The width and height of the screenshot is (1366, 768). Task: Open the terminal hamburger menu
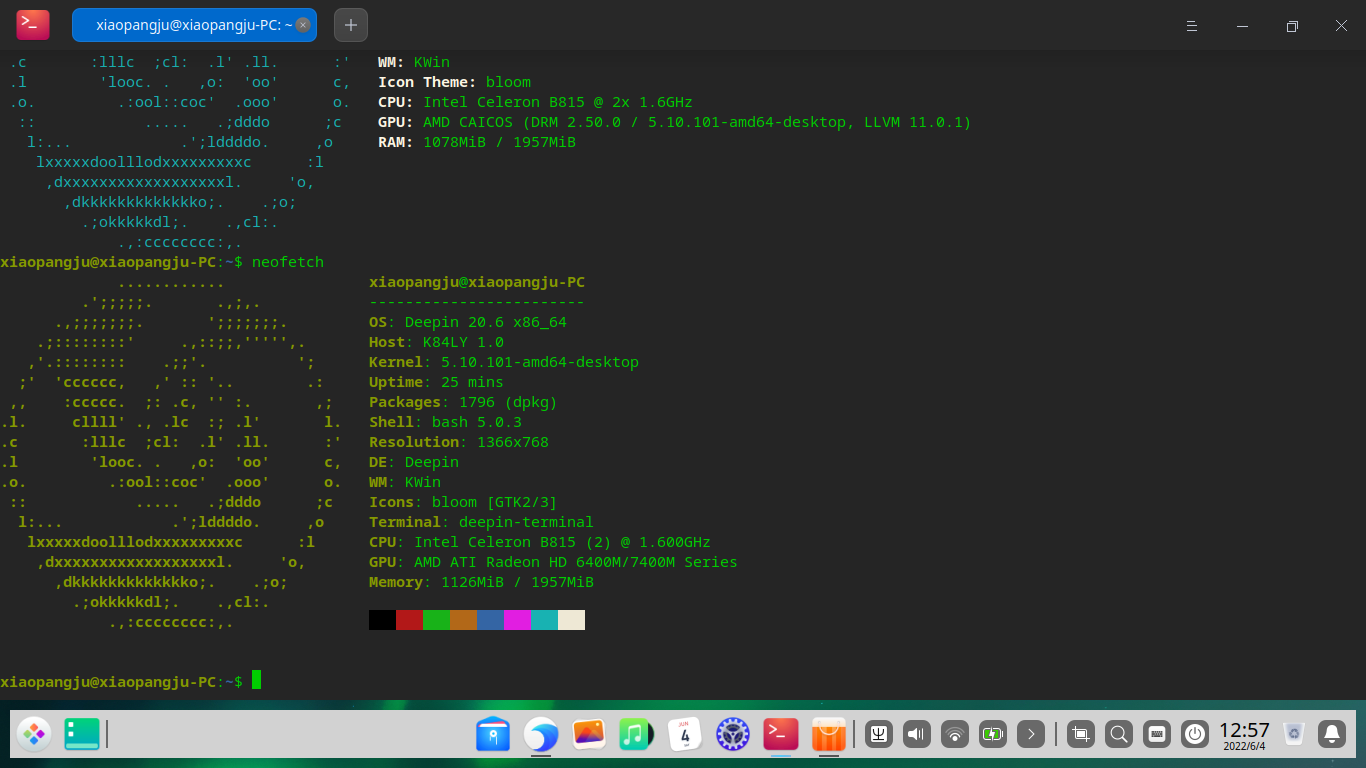1191,25
